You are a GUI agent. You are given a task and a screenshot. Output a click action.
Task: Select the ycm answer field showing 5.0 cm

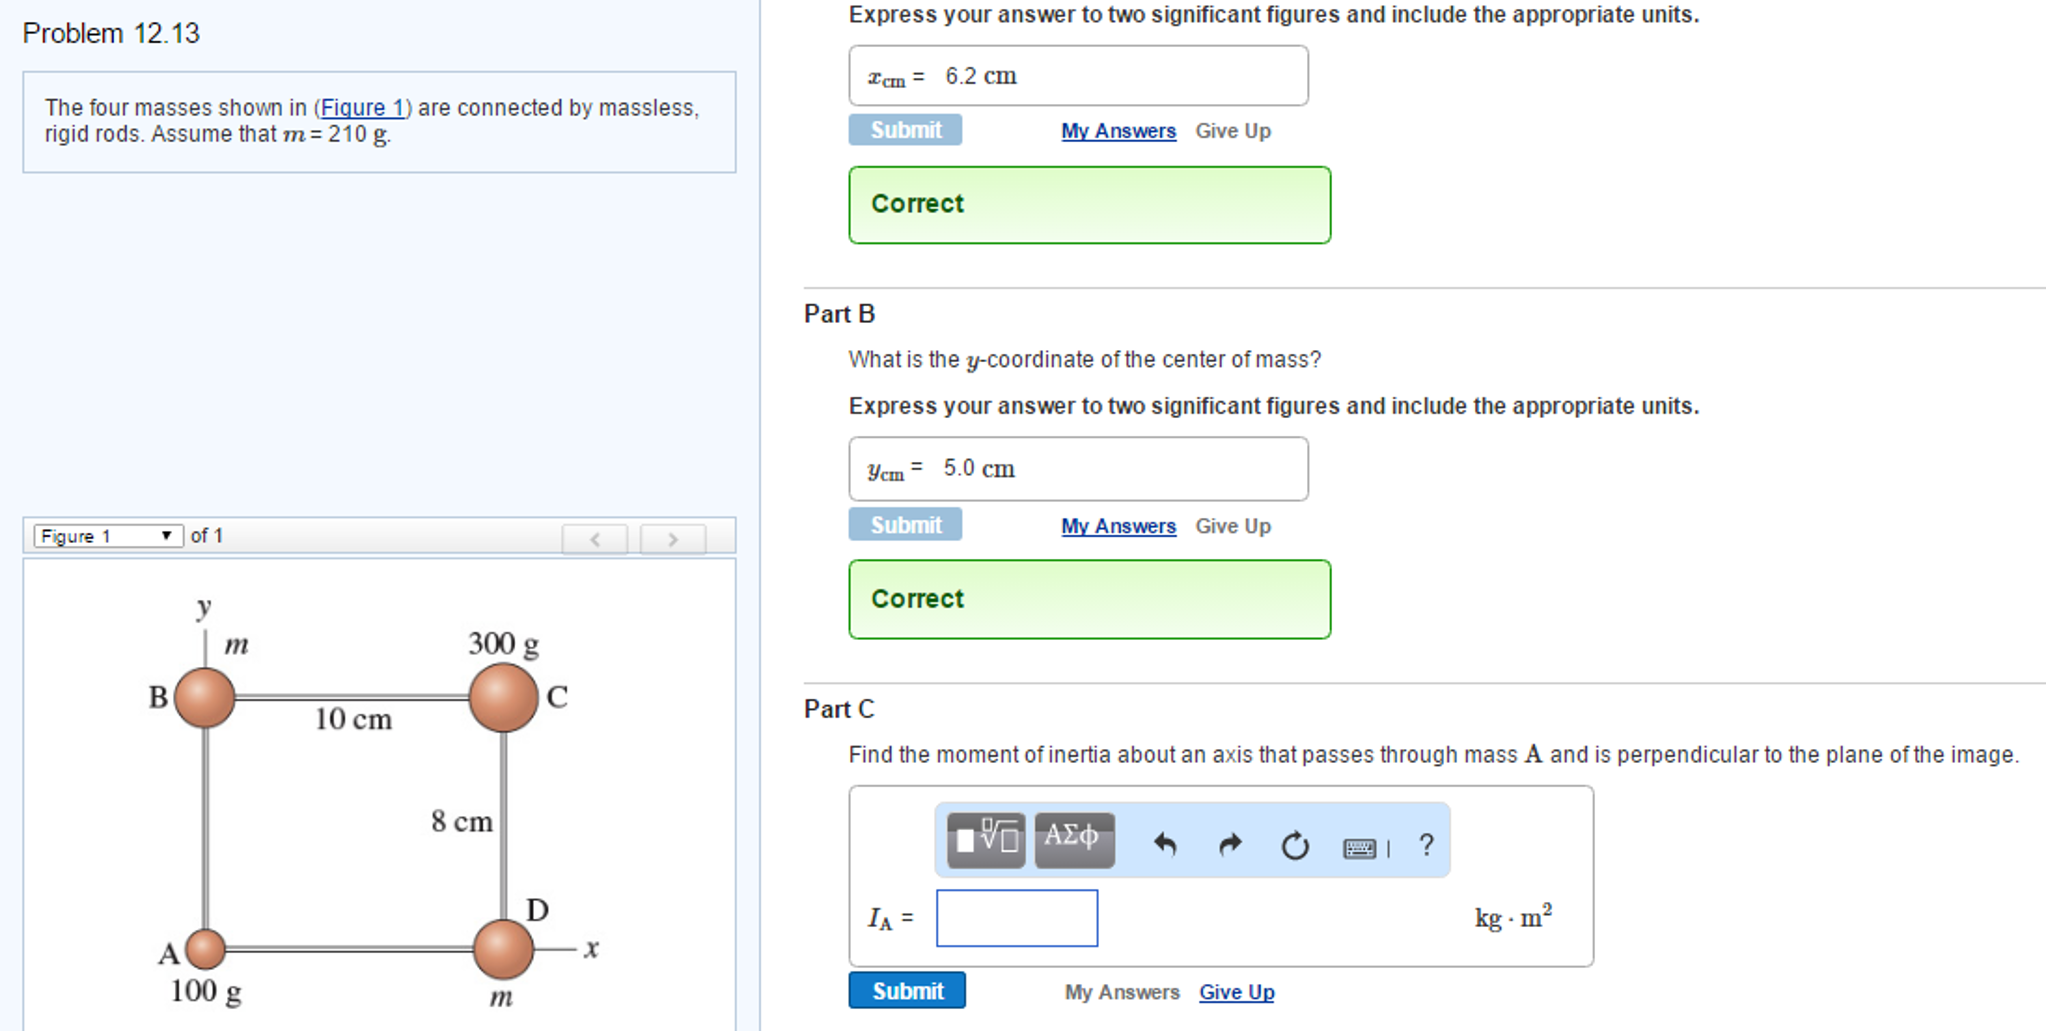(1078, 468)
